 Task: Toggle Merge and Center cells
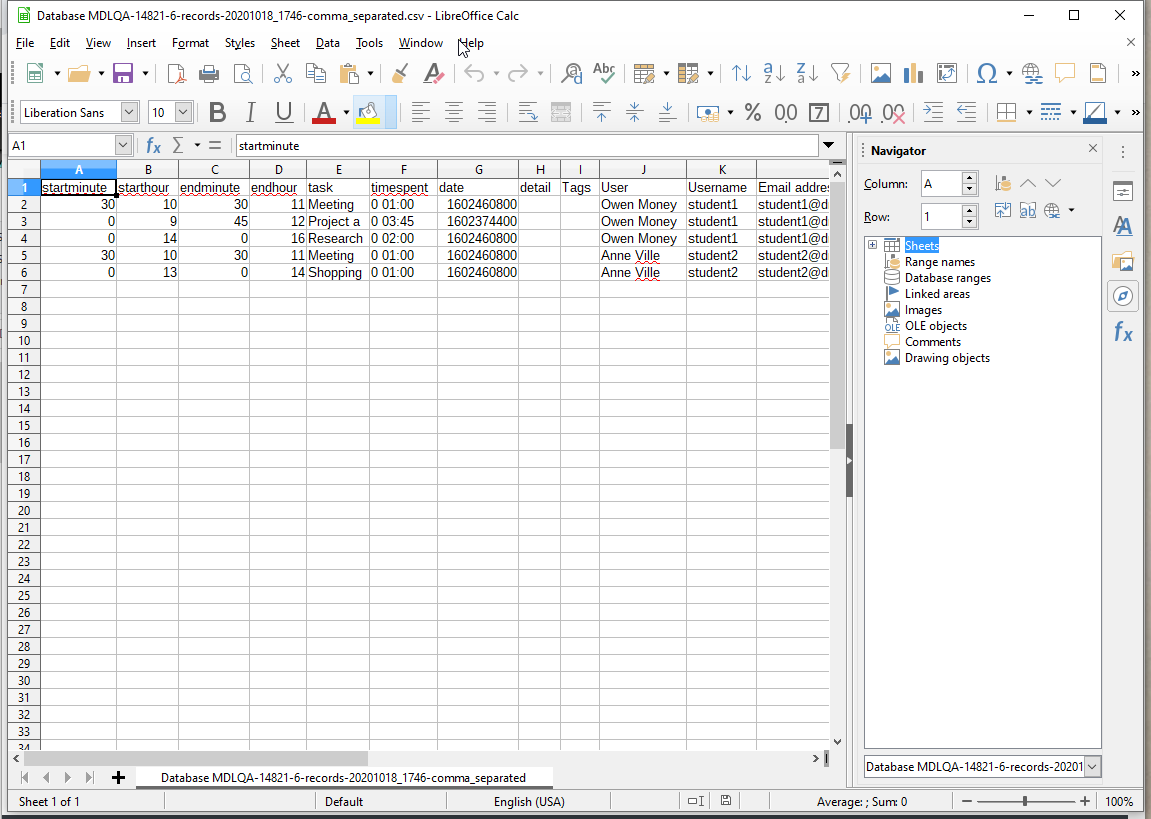coord(561,112)
